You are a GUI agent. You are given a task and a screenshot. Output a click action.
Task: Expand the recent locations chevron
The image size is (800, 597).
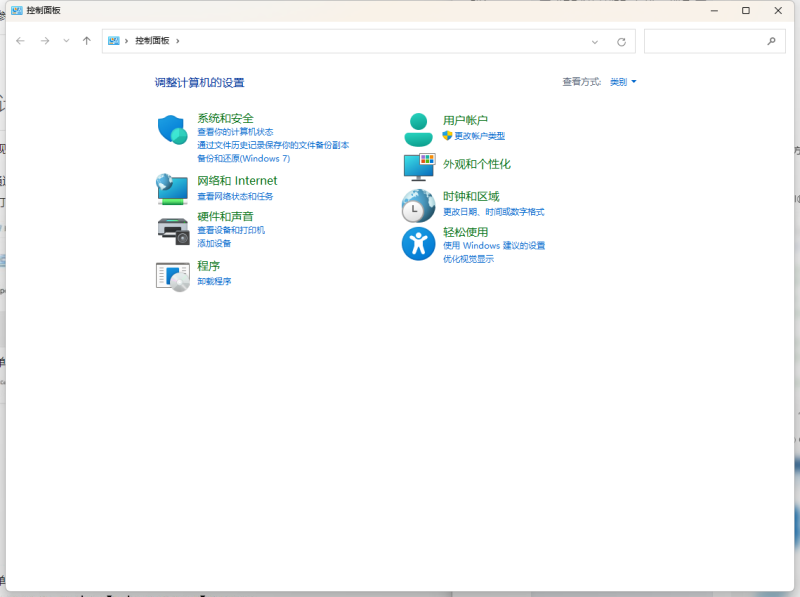tap(66, 41)
